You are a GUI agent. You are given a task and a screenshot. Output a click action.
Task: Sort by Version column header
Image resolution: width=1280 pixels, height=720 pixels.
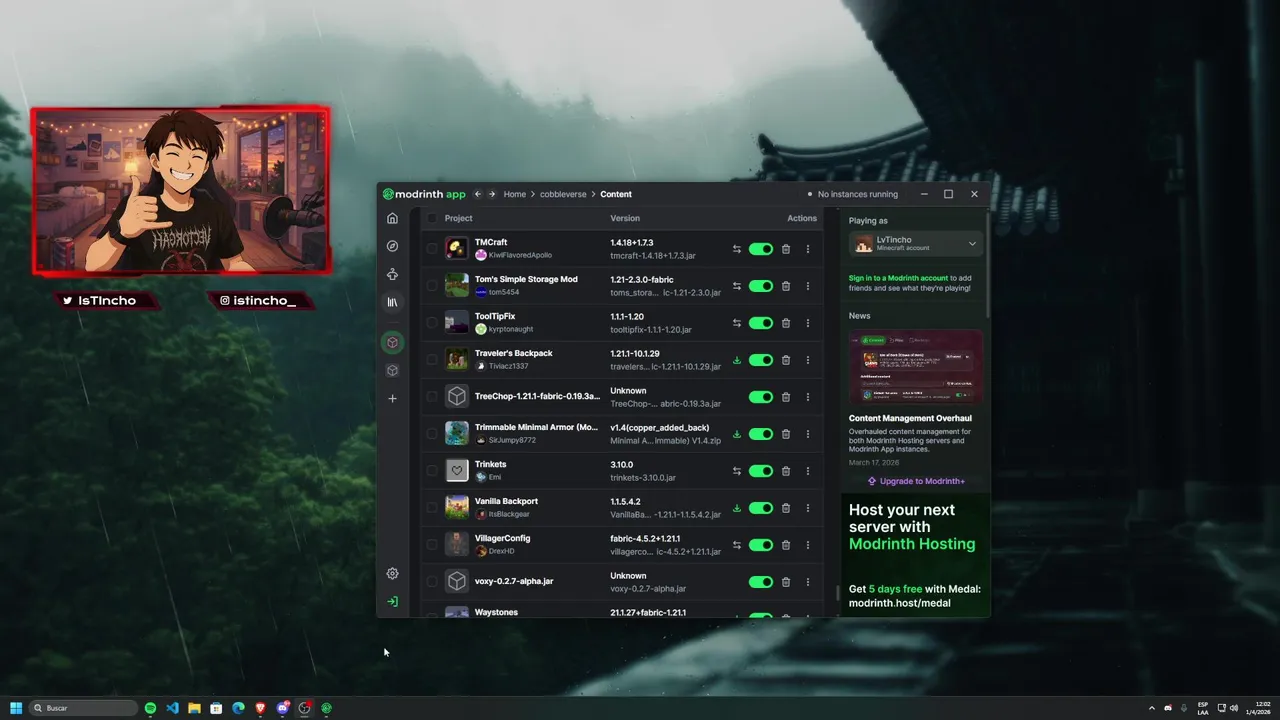click(625, 218)
